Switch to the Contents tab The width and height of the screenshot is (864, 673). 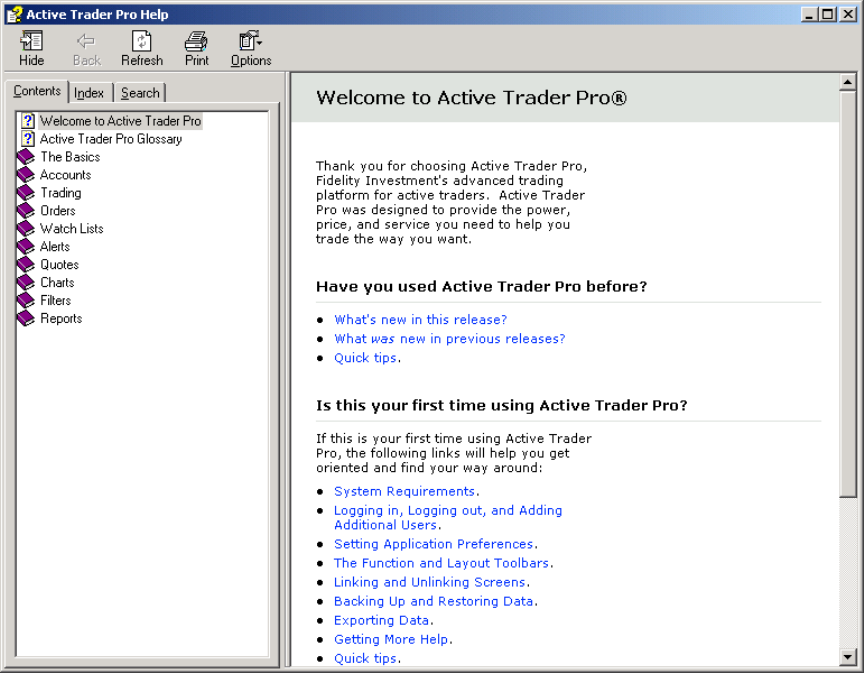(x=37, y=91)
